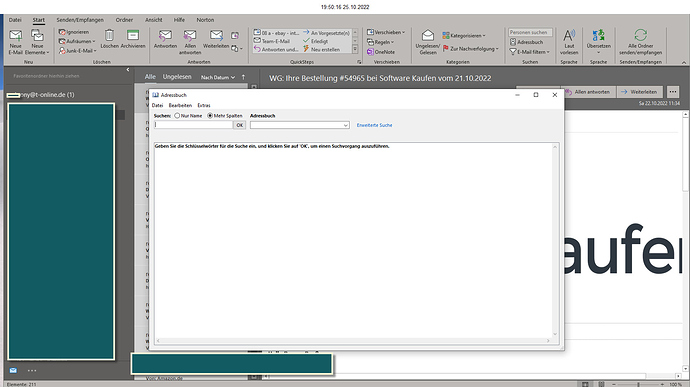Click the Weiterleiten forward icon
Image resolution: width=690 pixels, height=387 pixels.
(x=216, y=35)
